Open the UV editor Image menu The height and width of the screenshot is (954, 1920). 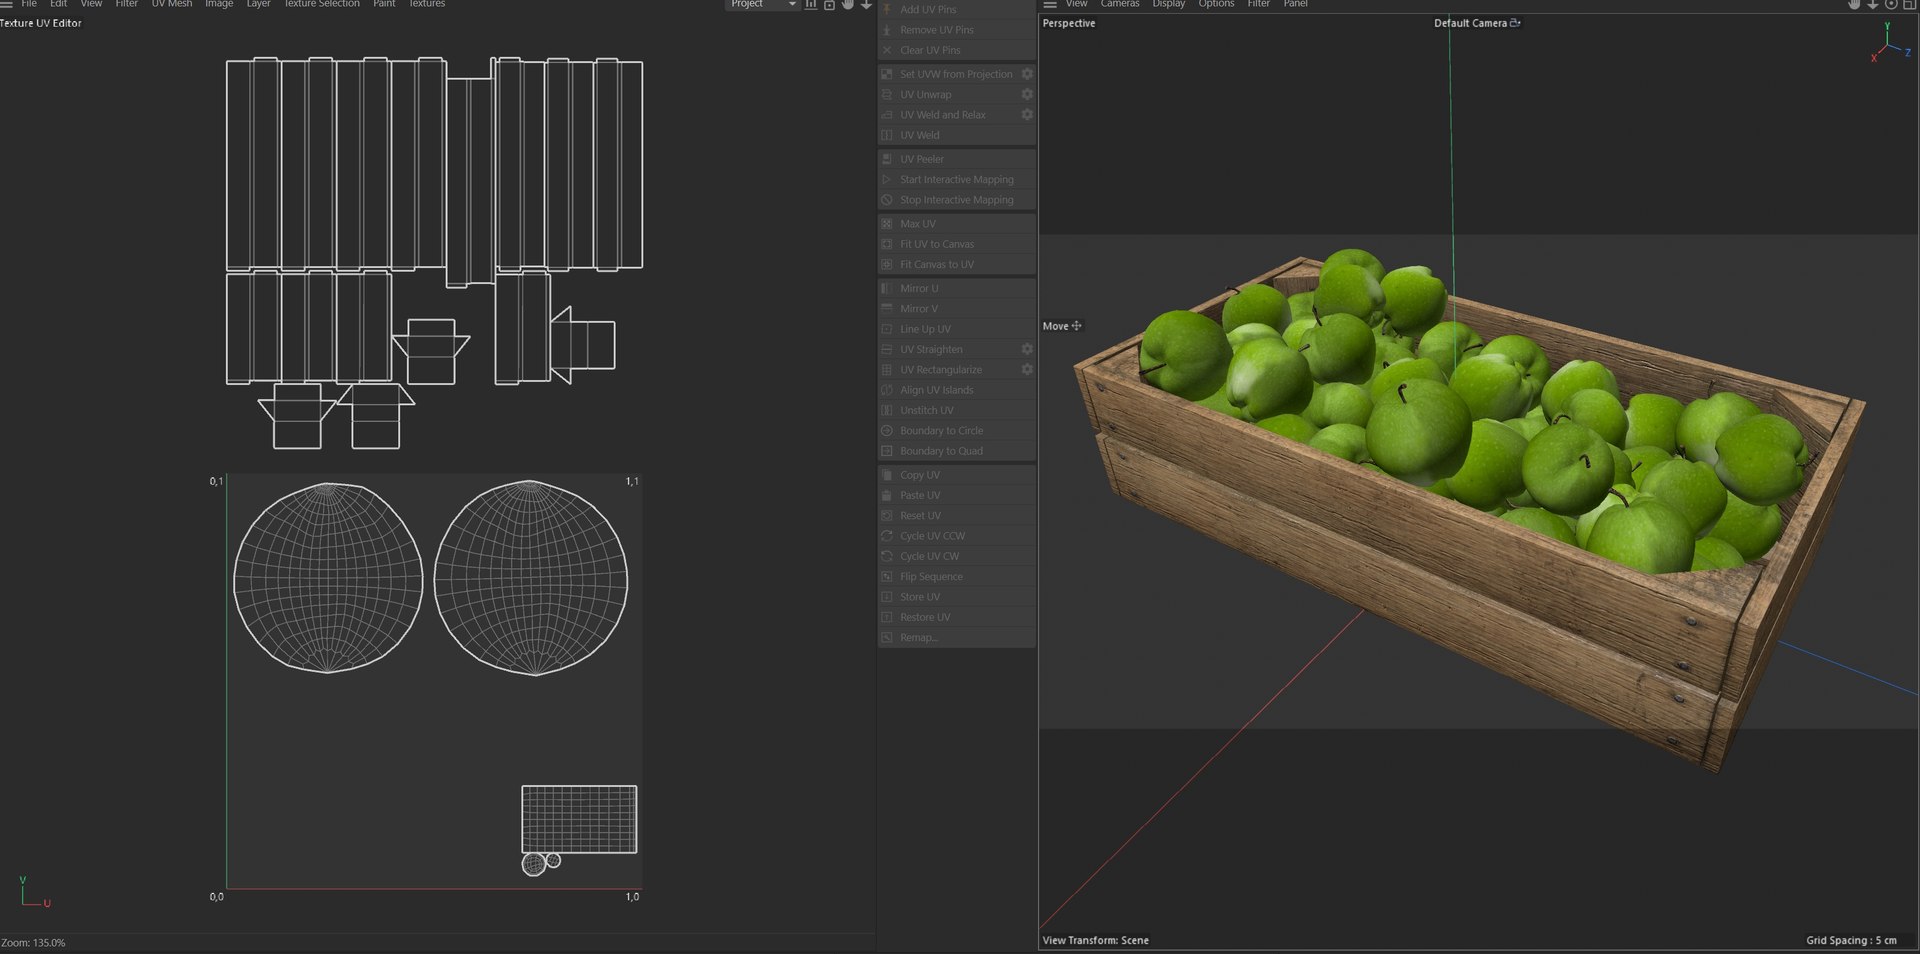[x=219, y=4]
